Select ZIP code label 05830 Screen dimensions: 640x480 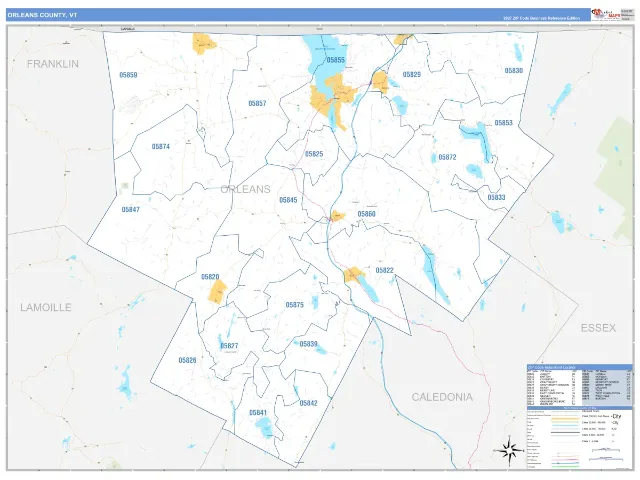513,71
